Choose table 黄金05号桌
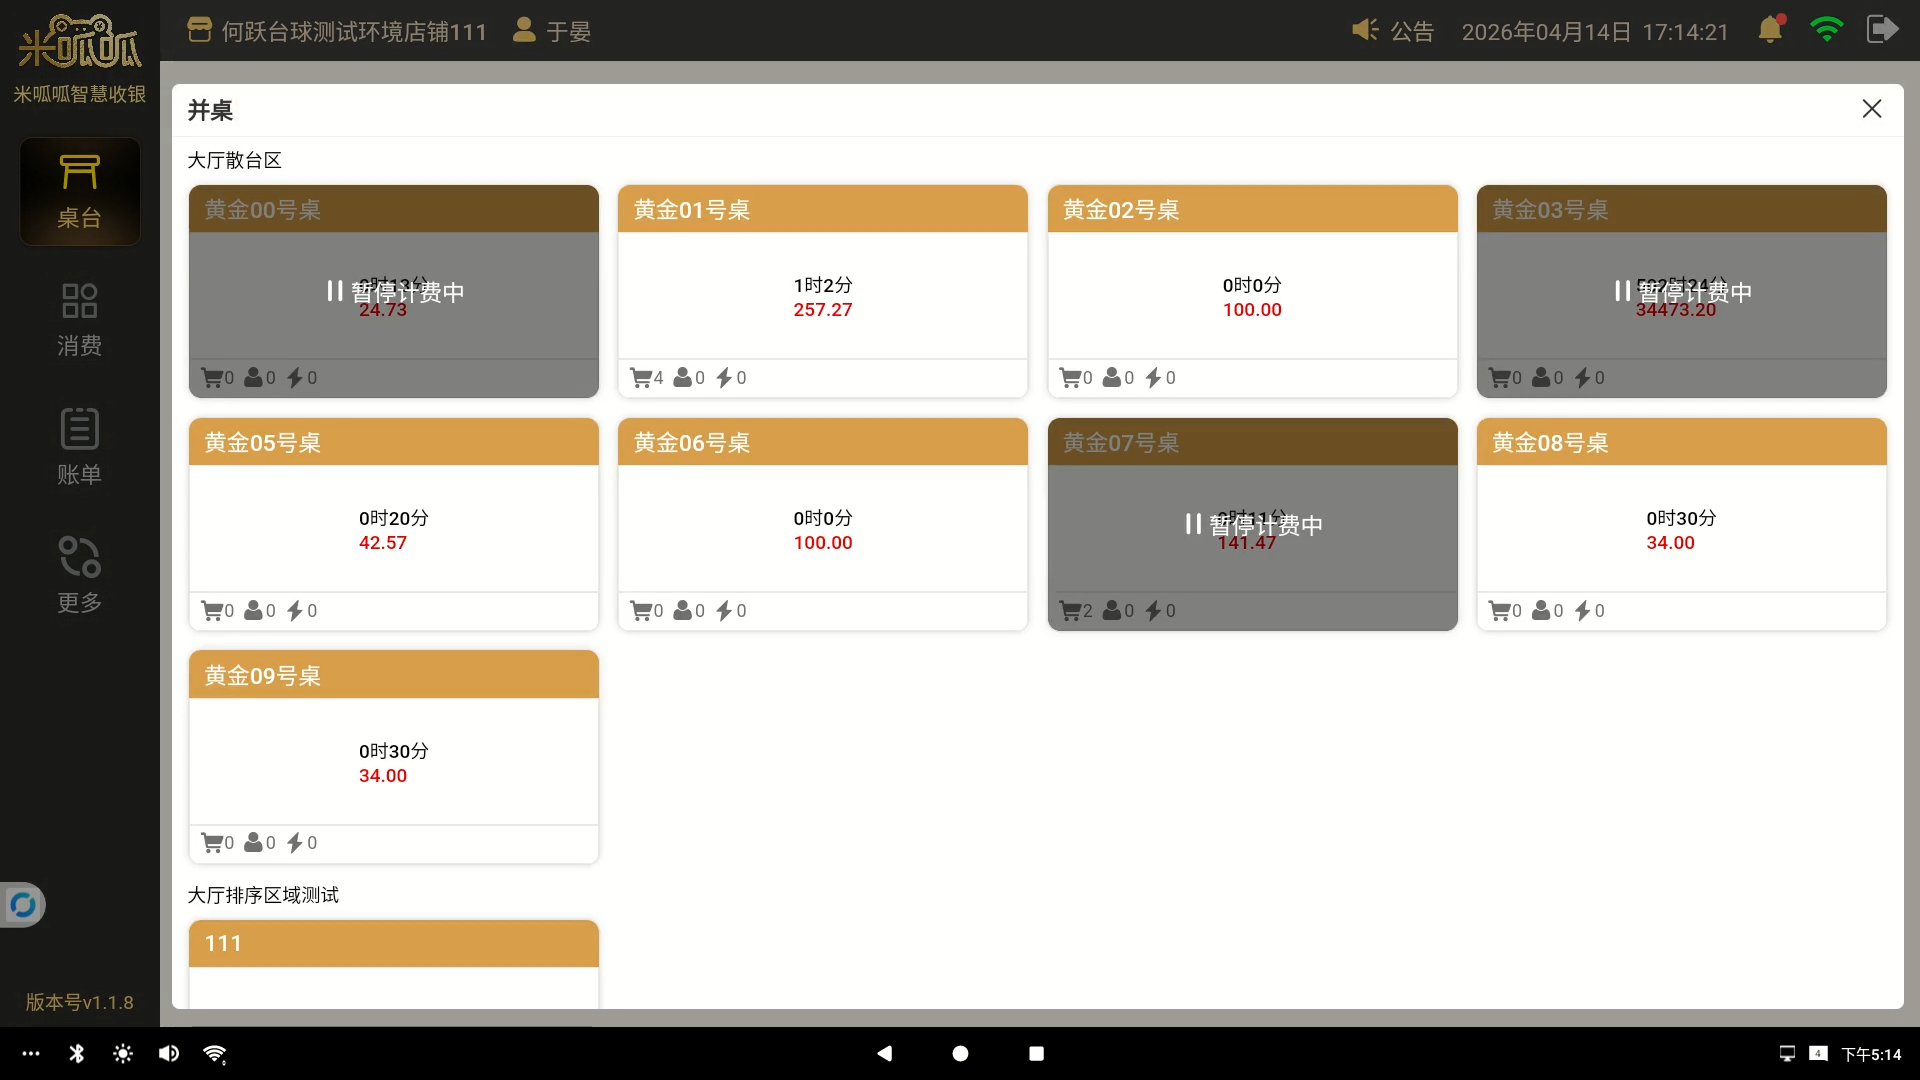The height and width of the screenshot is (1080, 1920). click(393, 524)
